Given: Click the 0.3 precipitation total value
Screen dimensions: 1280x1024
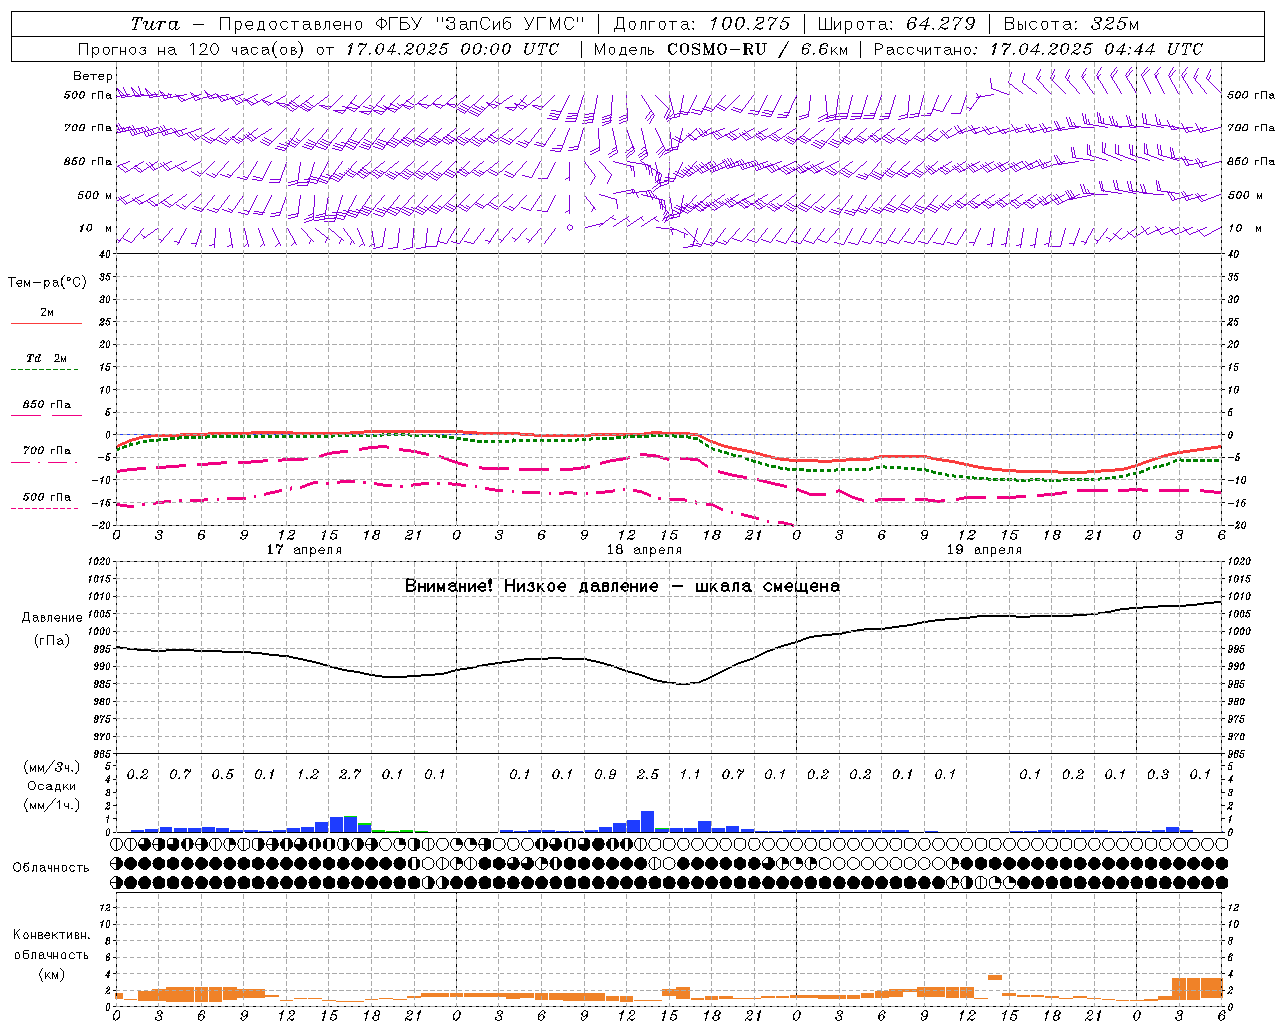Looking at the screenshot, I should pos(1158,774).
